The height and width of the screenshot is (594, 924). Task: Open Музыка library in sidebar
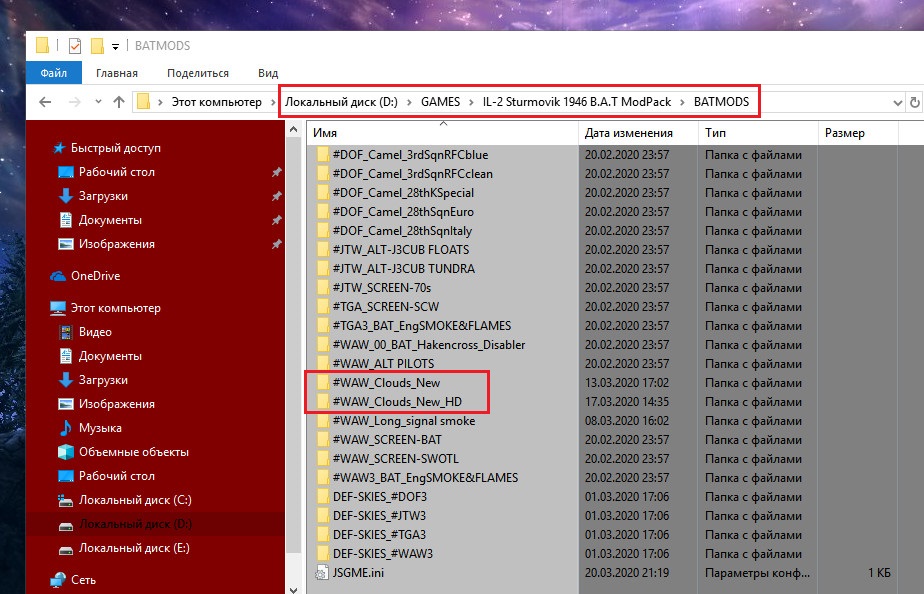(100, 428)
